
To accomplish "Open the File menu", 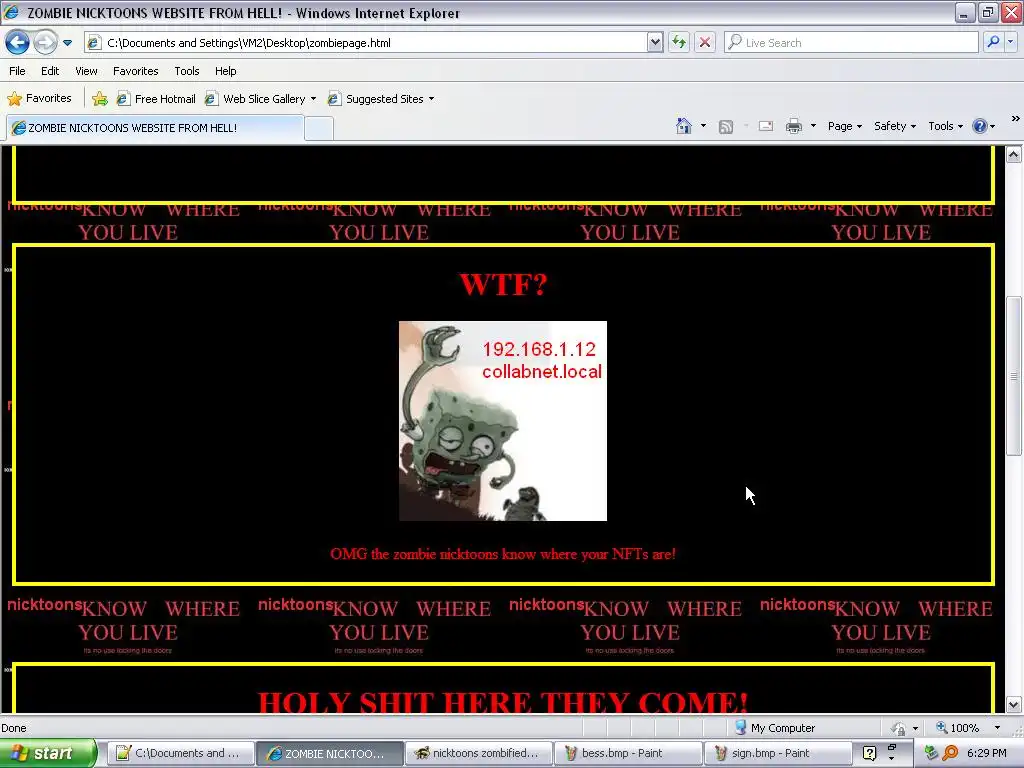I will tap(18, 71).
